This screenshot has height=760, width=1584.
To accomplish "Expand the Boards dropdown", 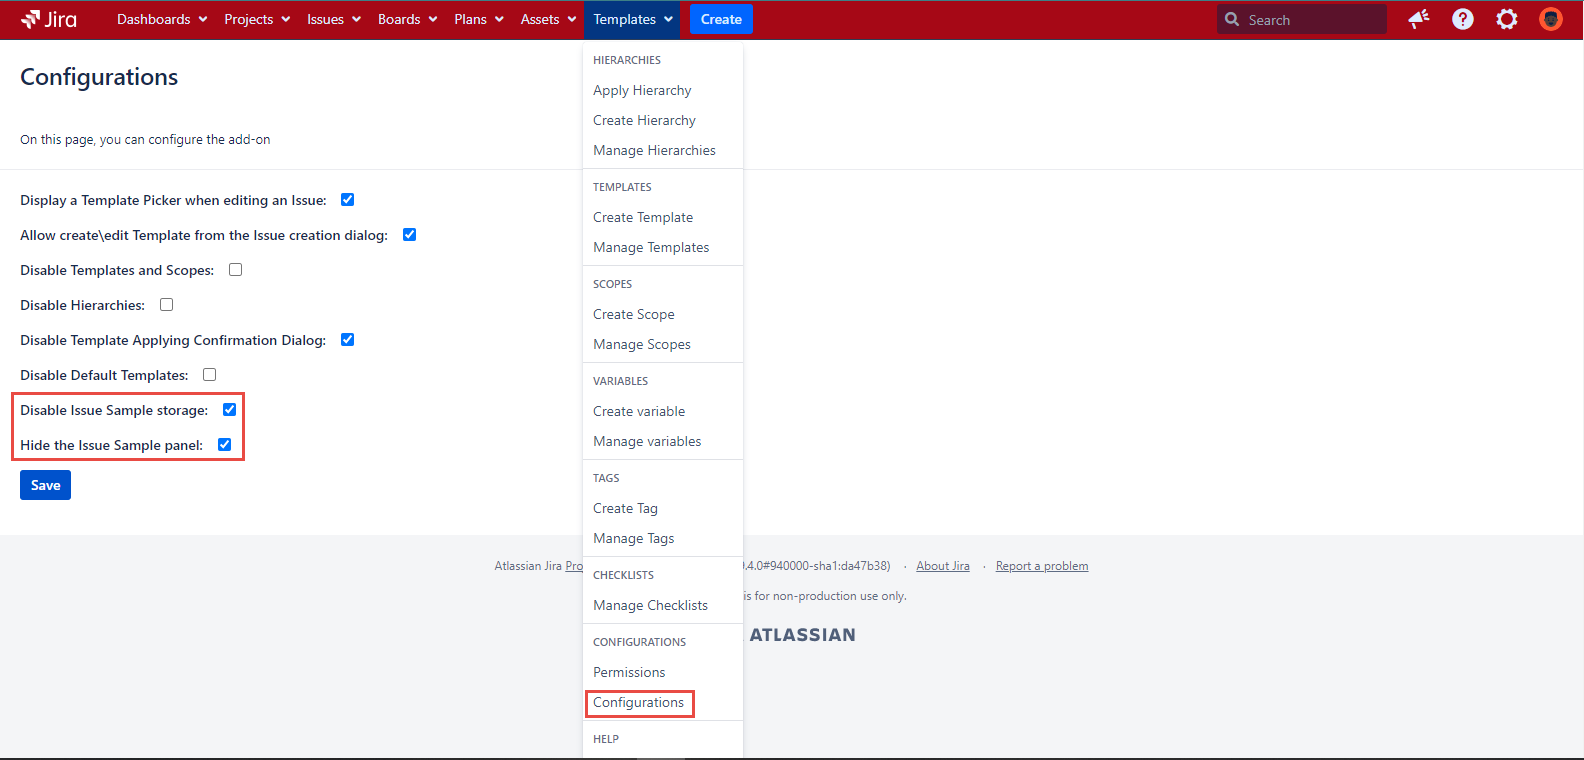I will pyautogui.click(x=407, y=19).
